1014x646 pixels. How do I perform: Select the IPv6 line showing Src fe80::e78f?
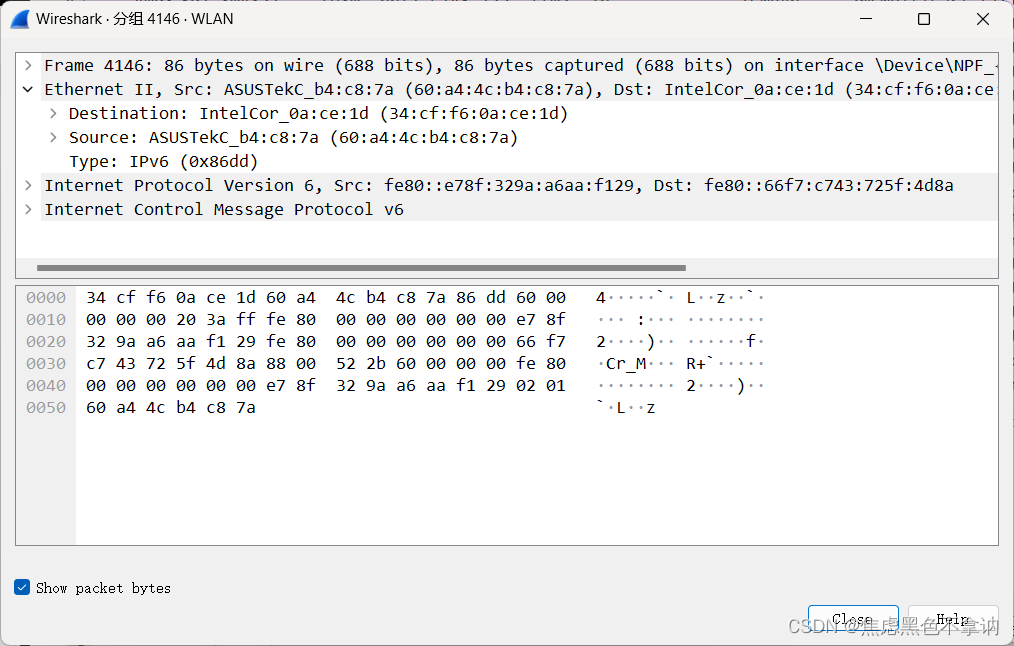pyautogui.click(x=400, y=185)
